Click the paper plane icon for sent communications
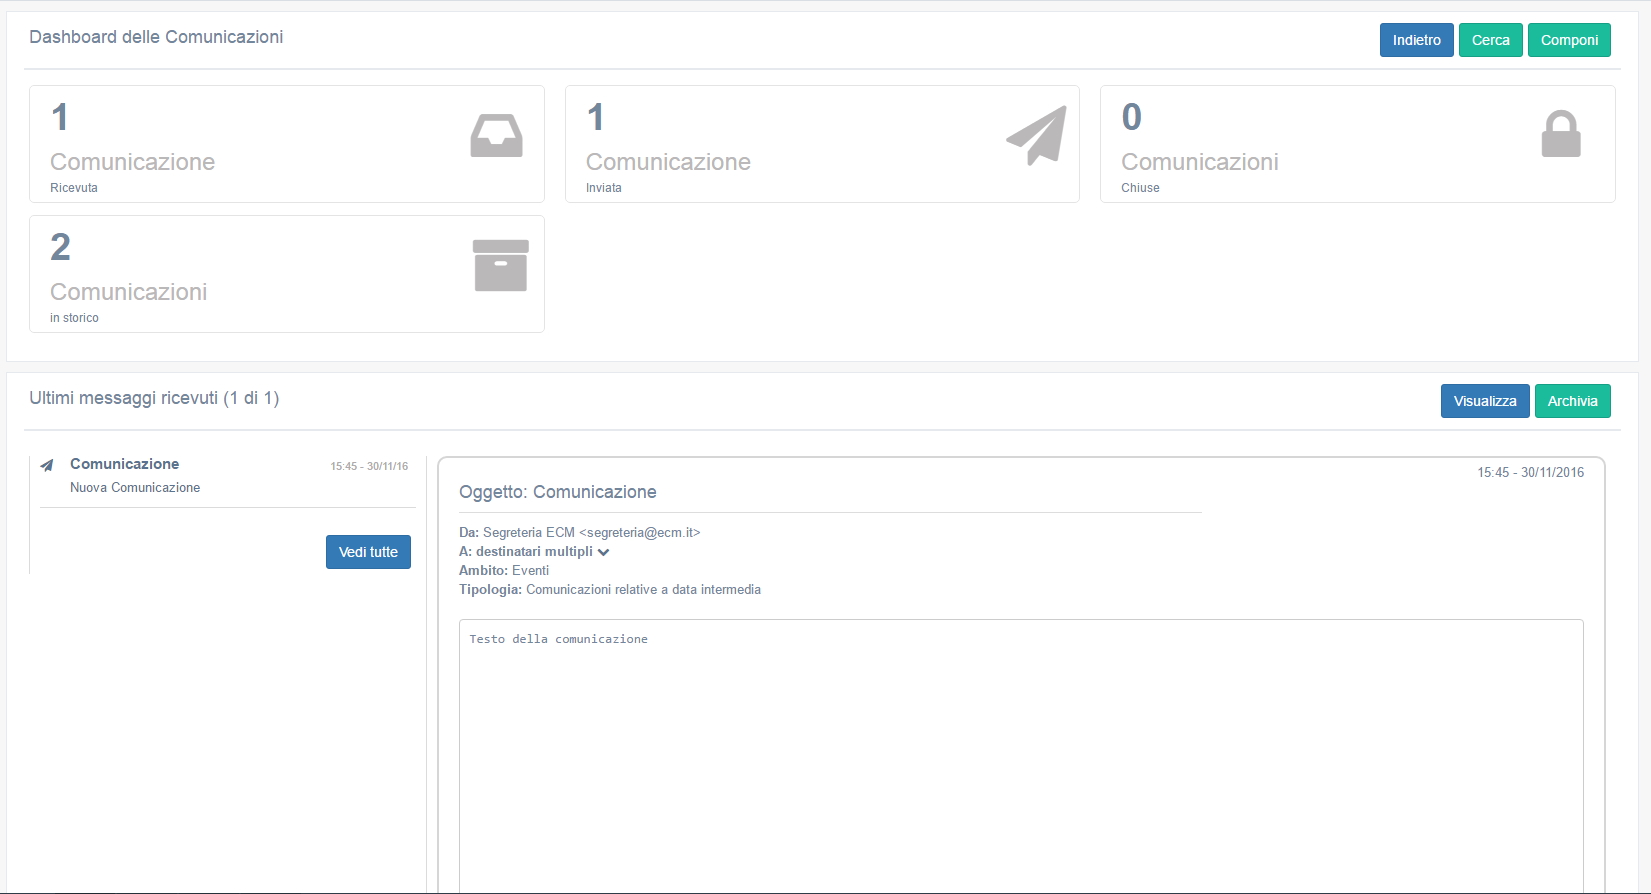The width and height of the screenshot is (1651, 894). click(x=1036, y=136)
